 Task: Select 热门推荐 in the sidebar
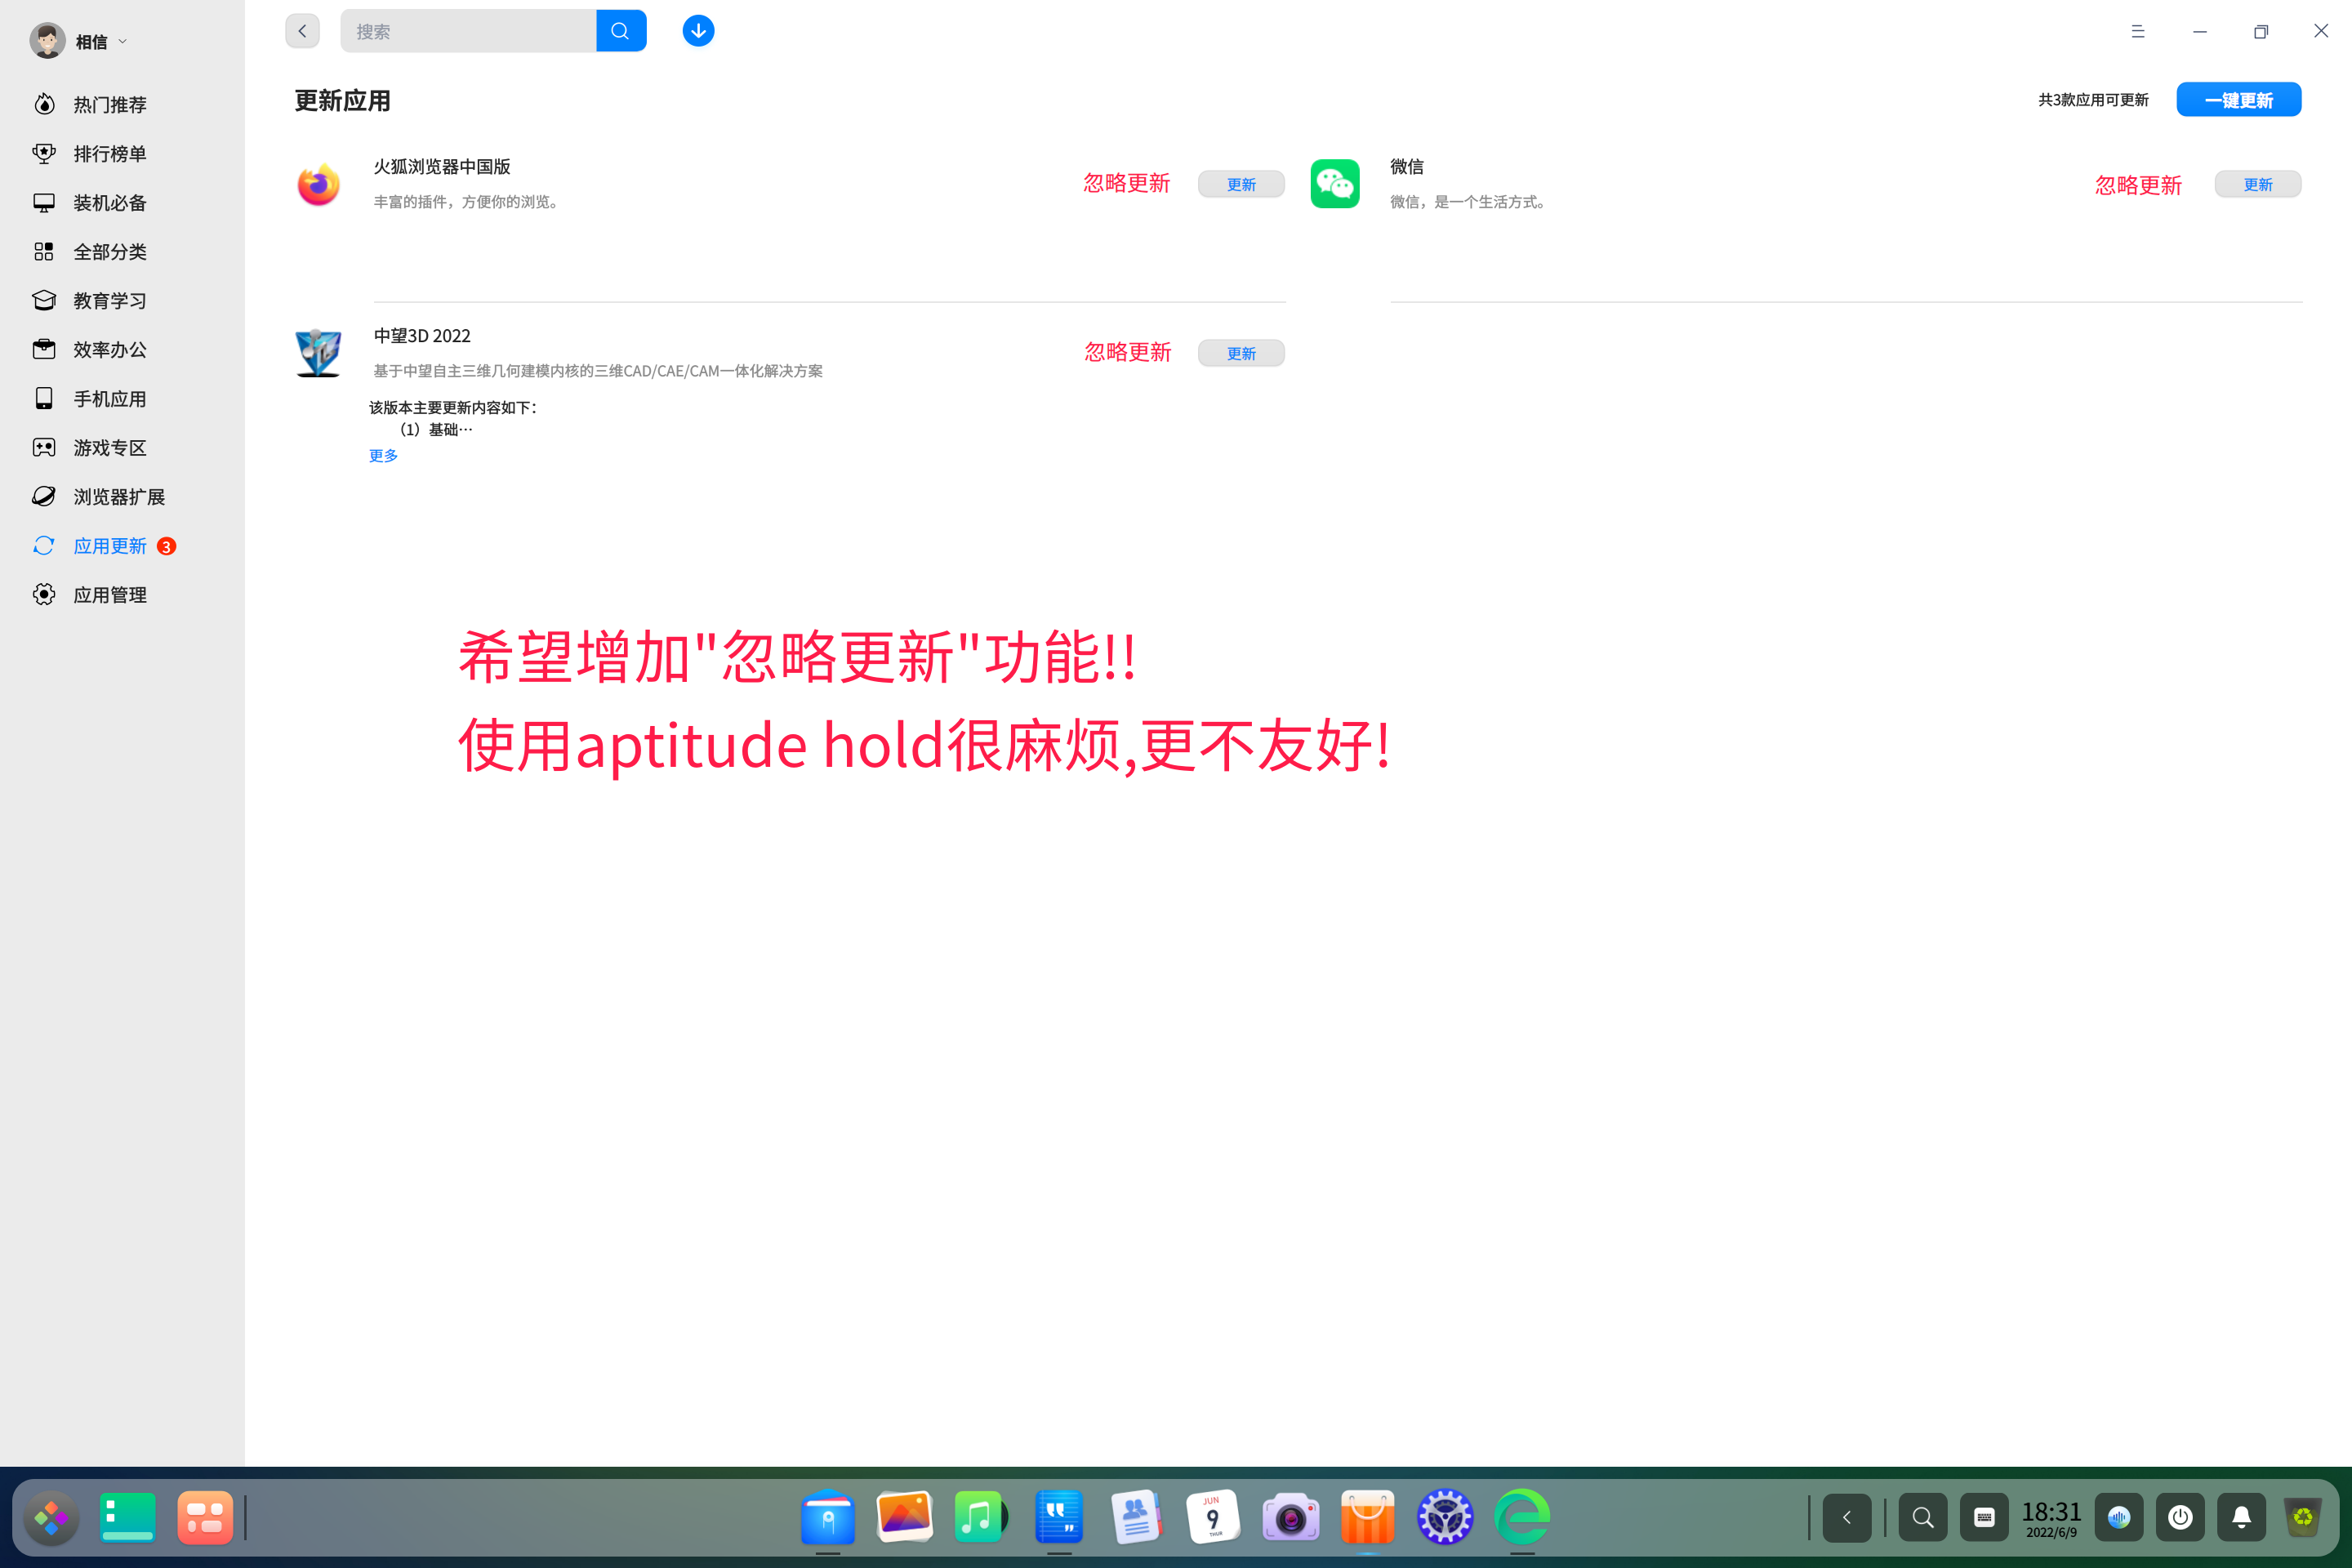tap(110, 105)
